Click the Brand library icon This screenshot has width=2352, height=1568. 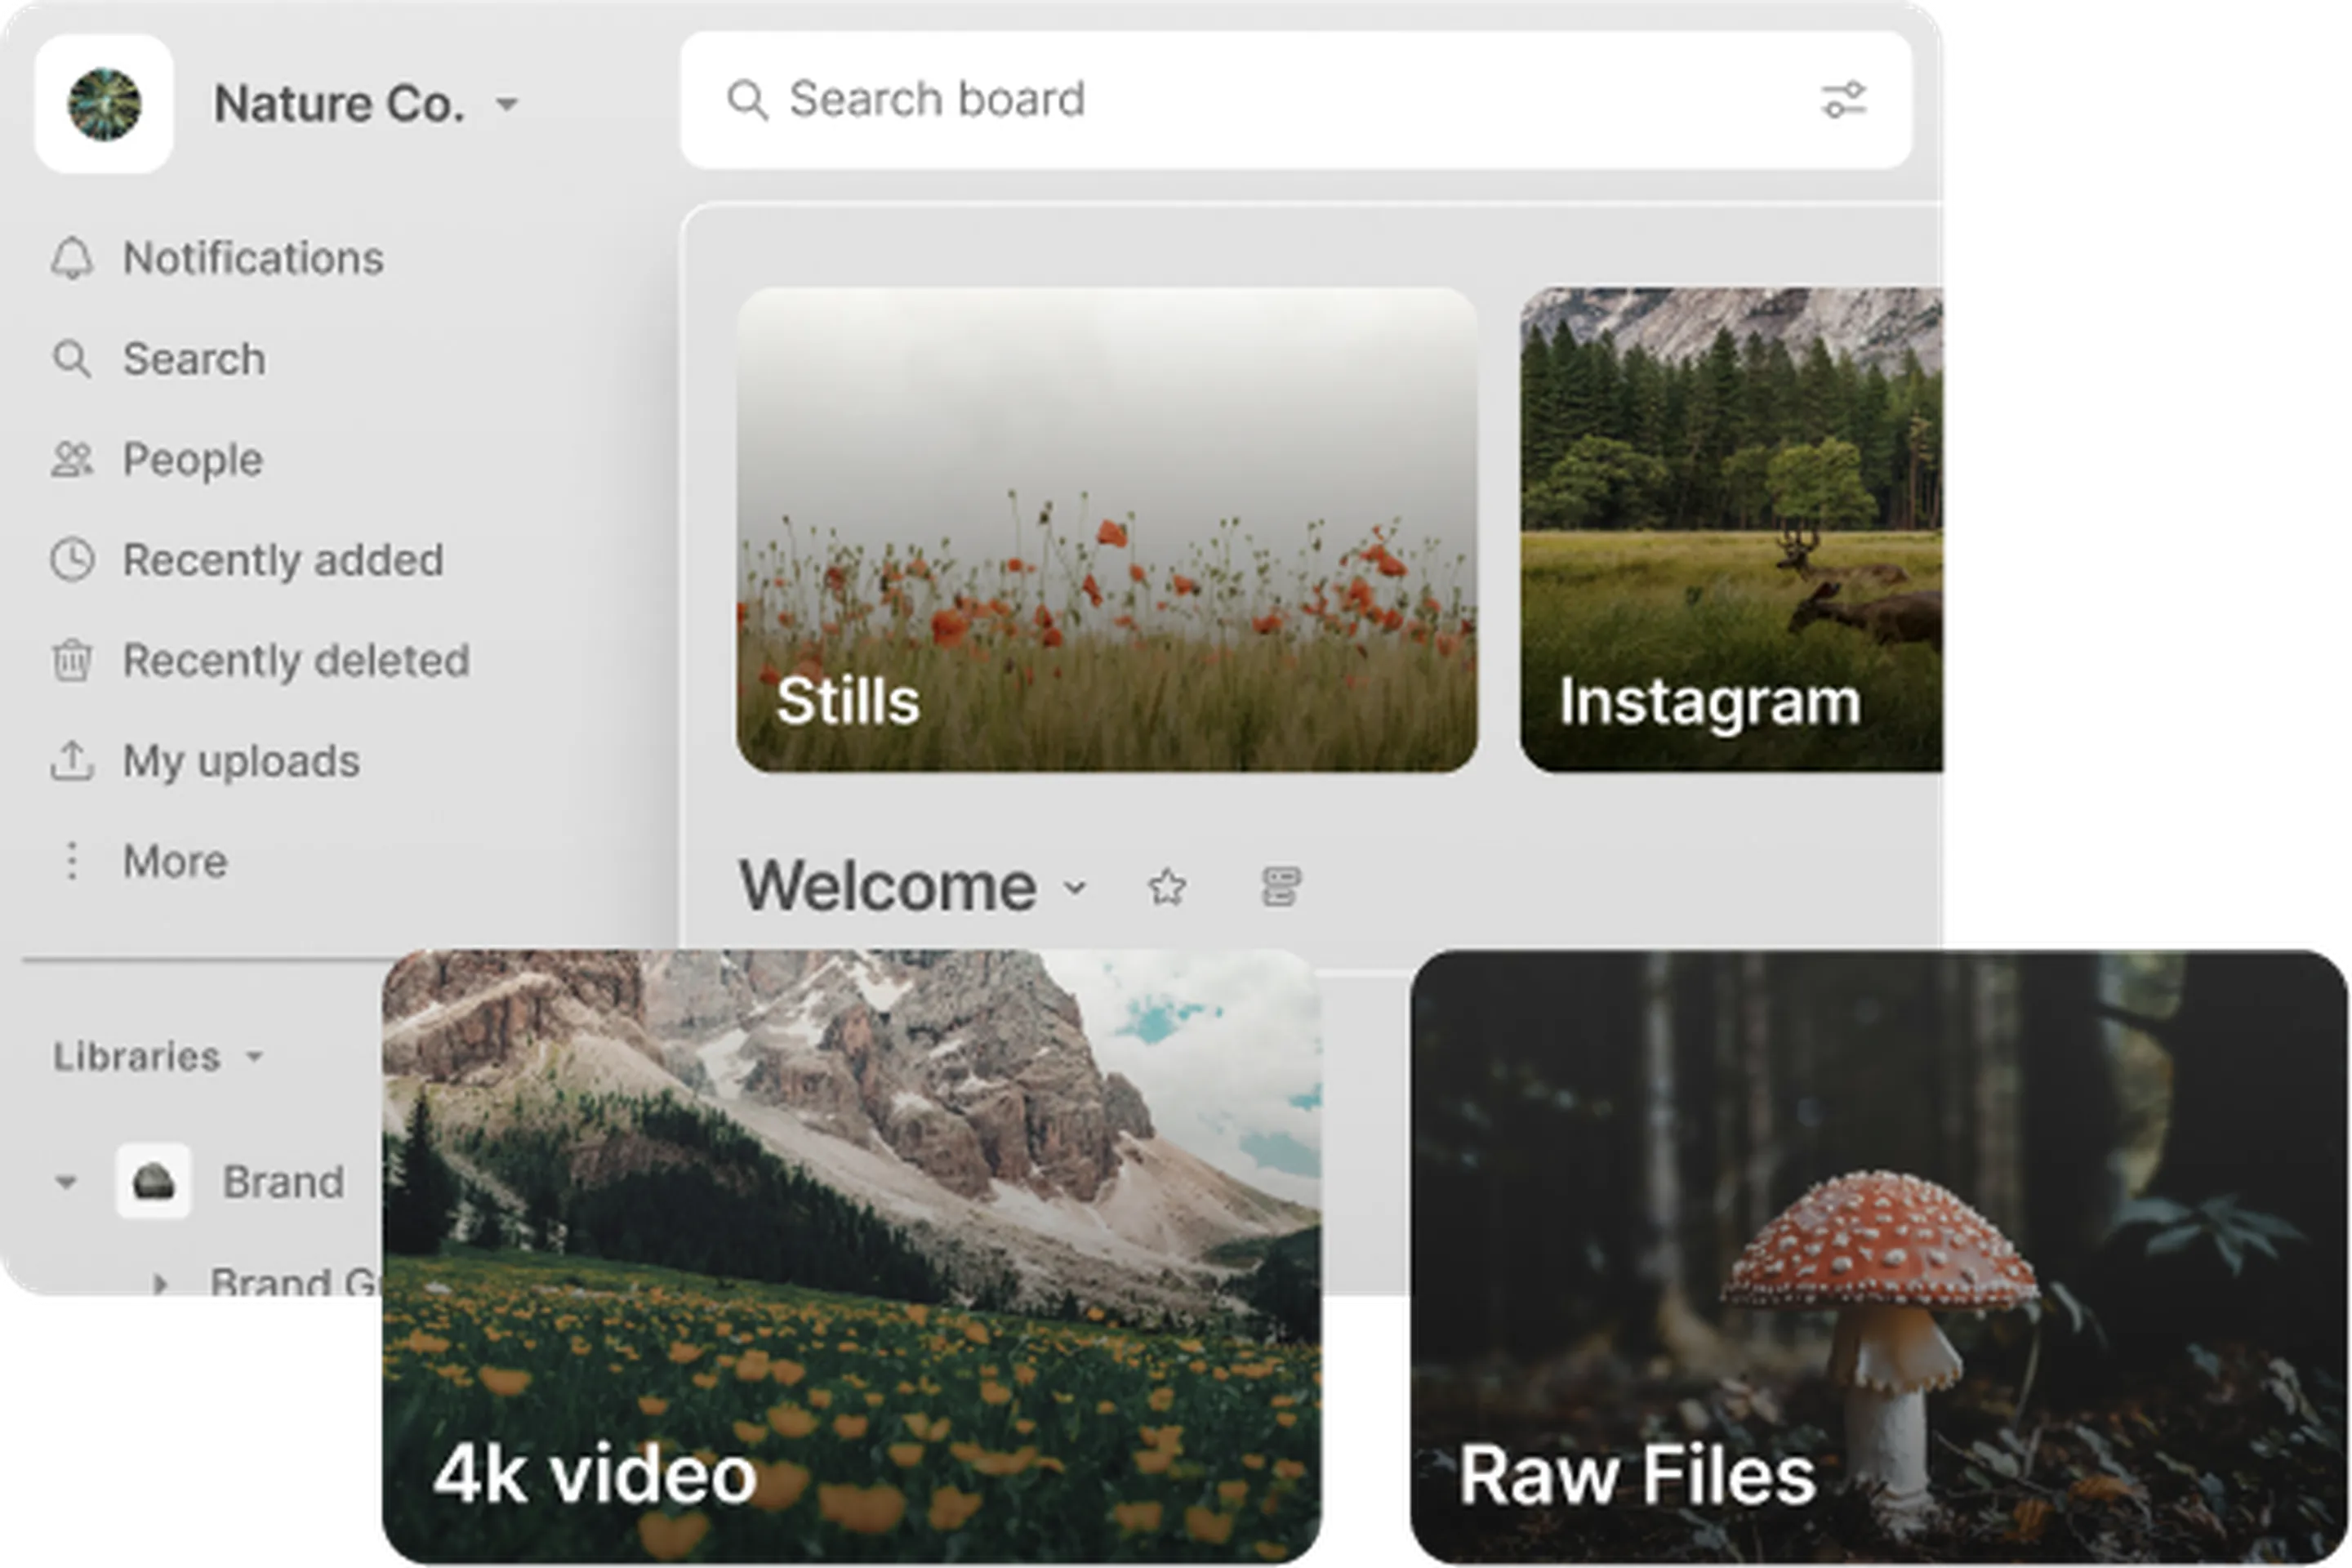click(x=153, y=1182)
